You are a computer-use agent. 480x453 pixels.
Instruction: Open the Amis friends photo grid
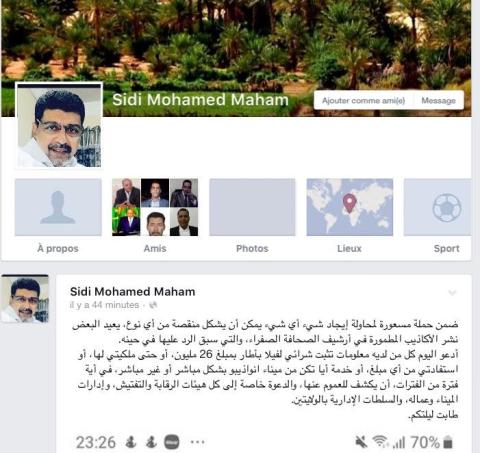tap(155, 207)
